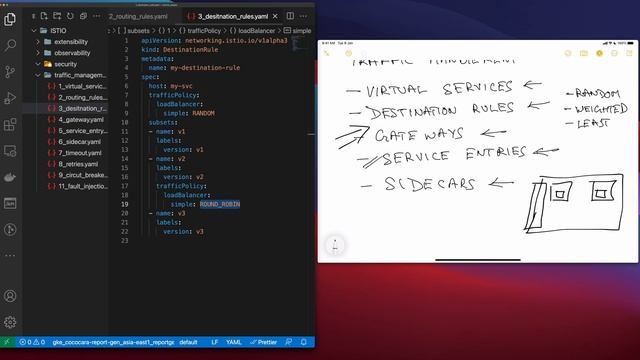Tap the collapse arrows icon in notes window

coord(326,53)
